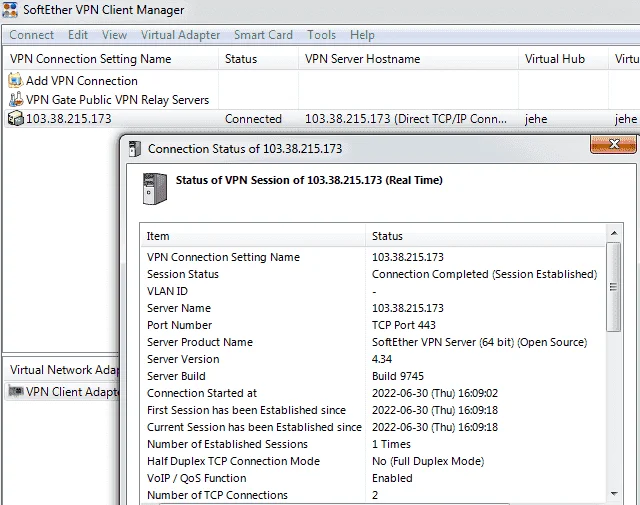The height and width of the screenshot is (505, 640).
Task: Click the 103.38.215.173 connection icon
Action: point(16,119)
